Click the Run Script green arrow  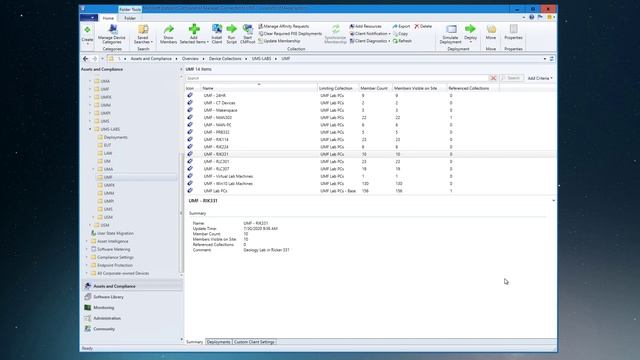(231, 29)
